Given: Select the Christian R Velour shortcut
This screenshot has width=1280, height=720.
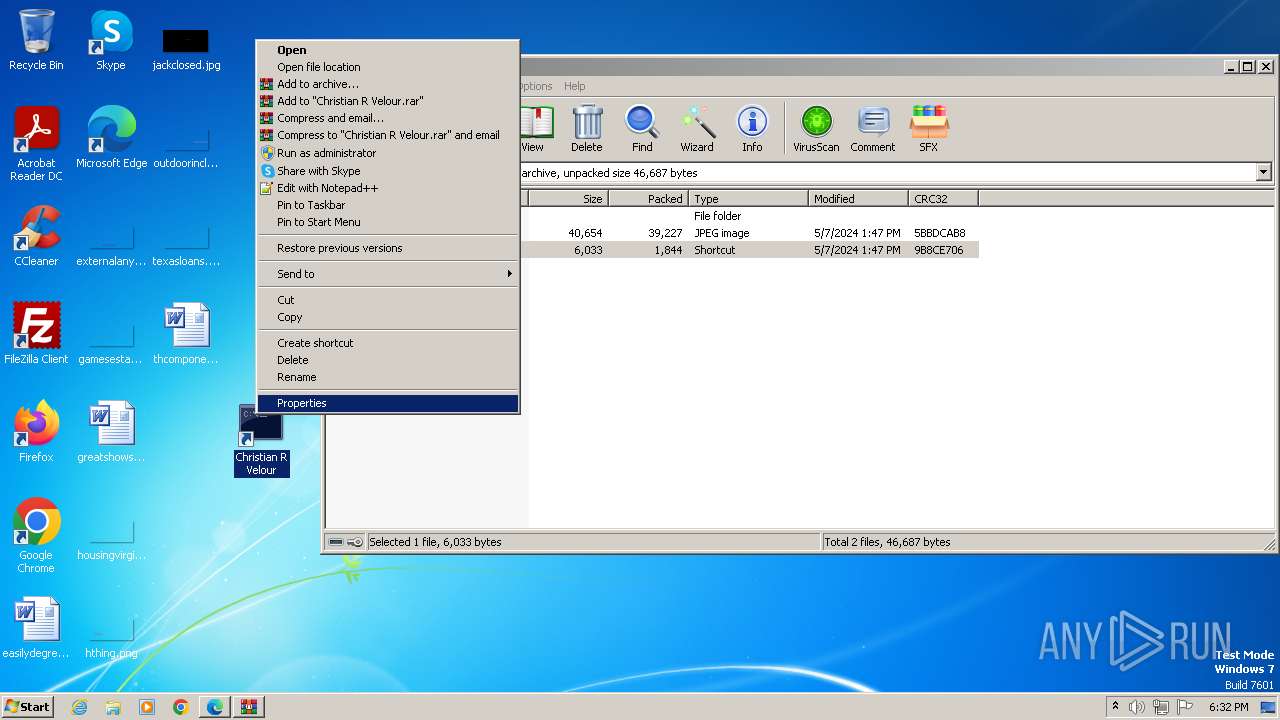Looking at the screenshot, I should point(261,440).
